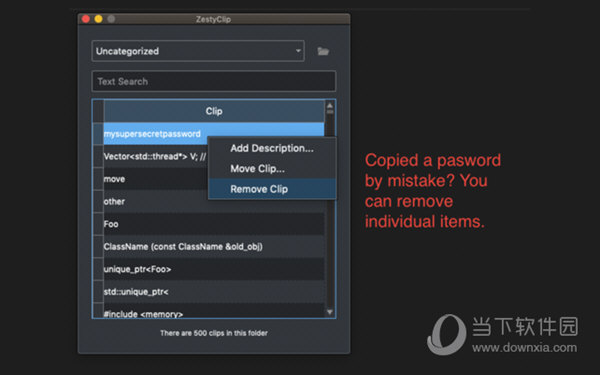Click the scrollbar up arrow
The height and width of the screenshot is (375, 600).
[330, 105]
